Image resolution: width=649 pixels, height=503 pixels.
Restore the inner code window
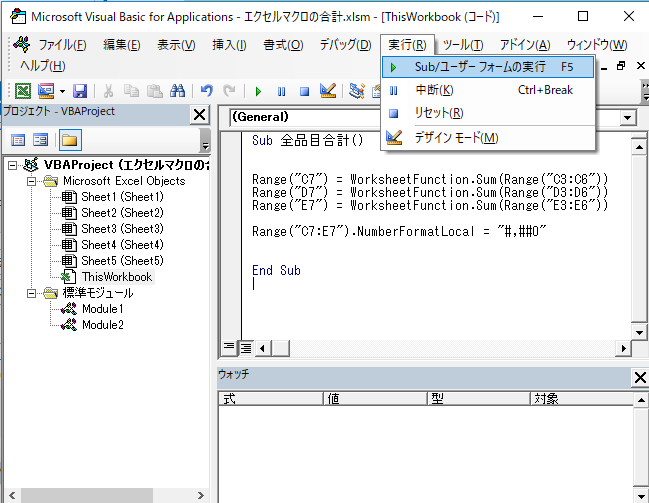[x=621, y=66]
